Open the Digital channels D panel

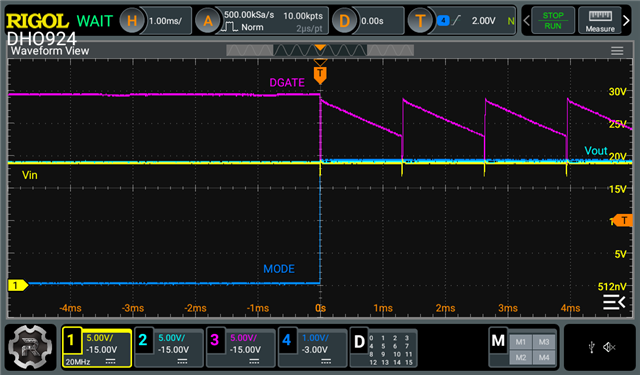click(x=359, y=342)
